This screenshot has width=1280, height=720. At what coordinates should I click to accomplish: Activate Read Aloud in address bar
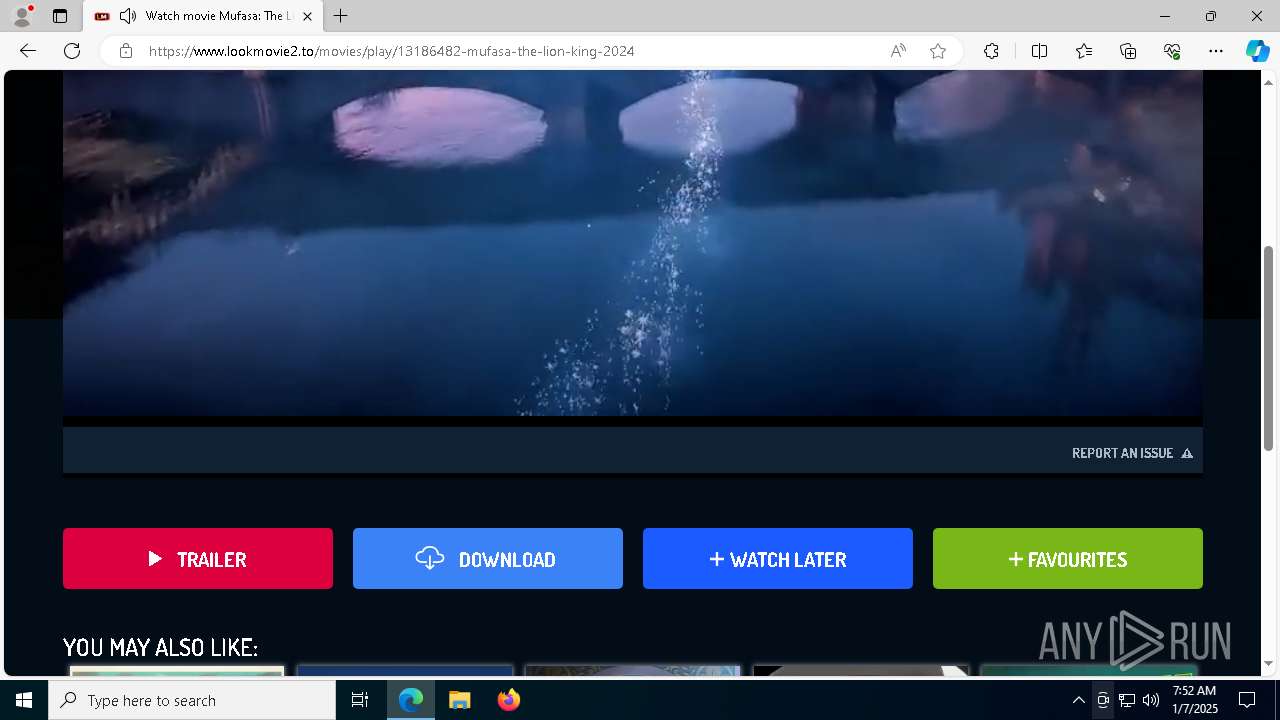pyautogui.click(x=898, y=51)
